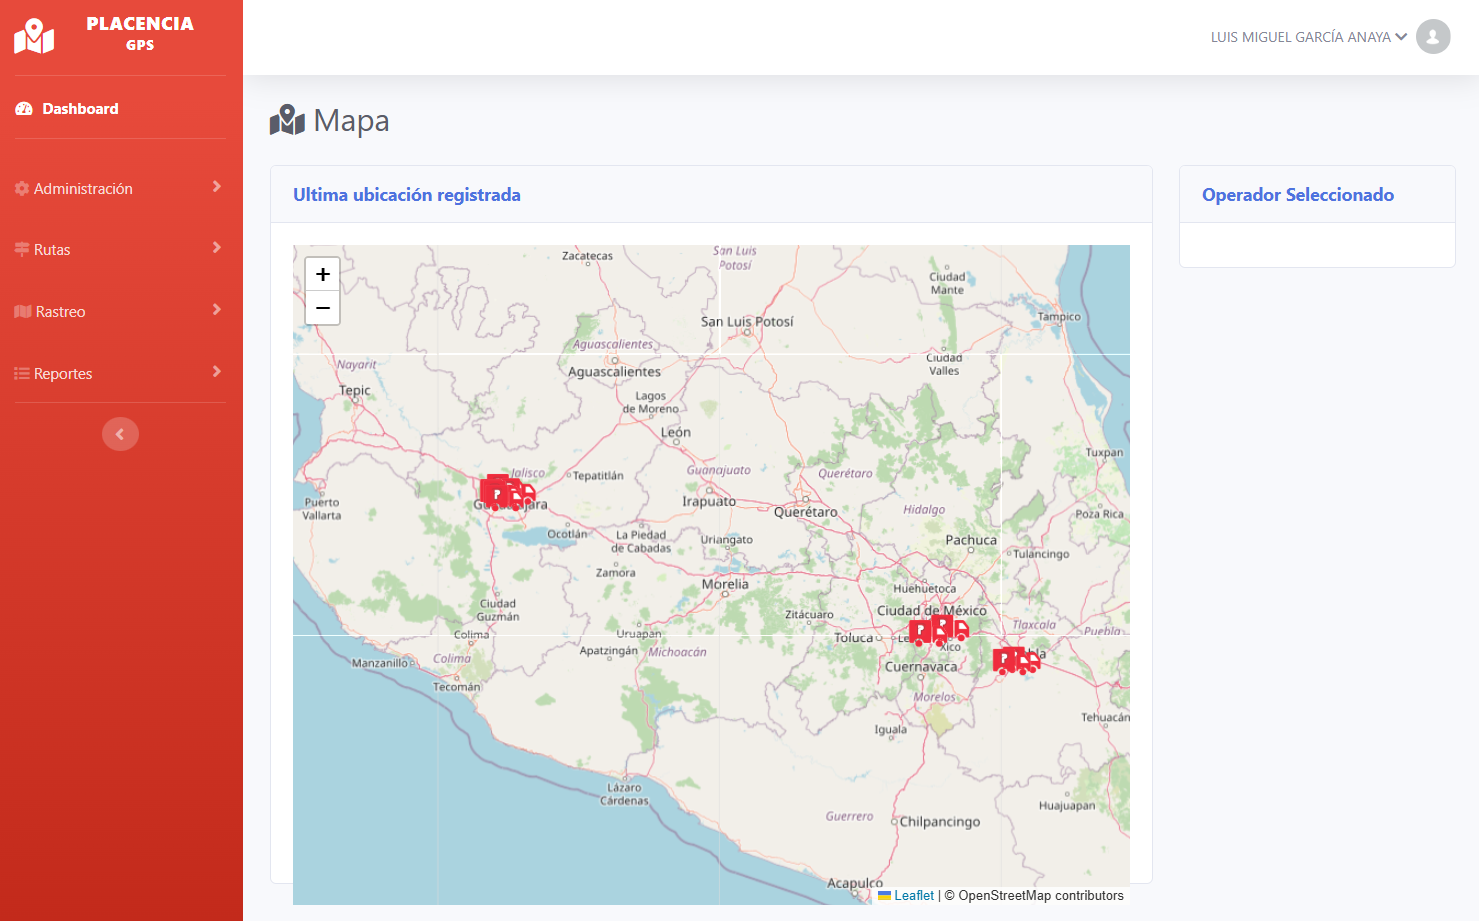The width and height of the screenshot is (1479, 921).
Task: Select the truck marker near Ciudad de México
Action: 939,630
